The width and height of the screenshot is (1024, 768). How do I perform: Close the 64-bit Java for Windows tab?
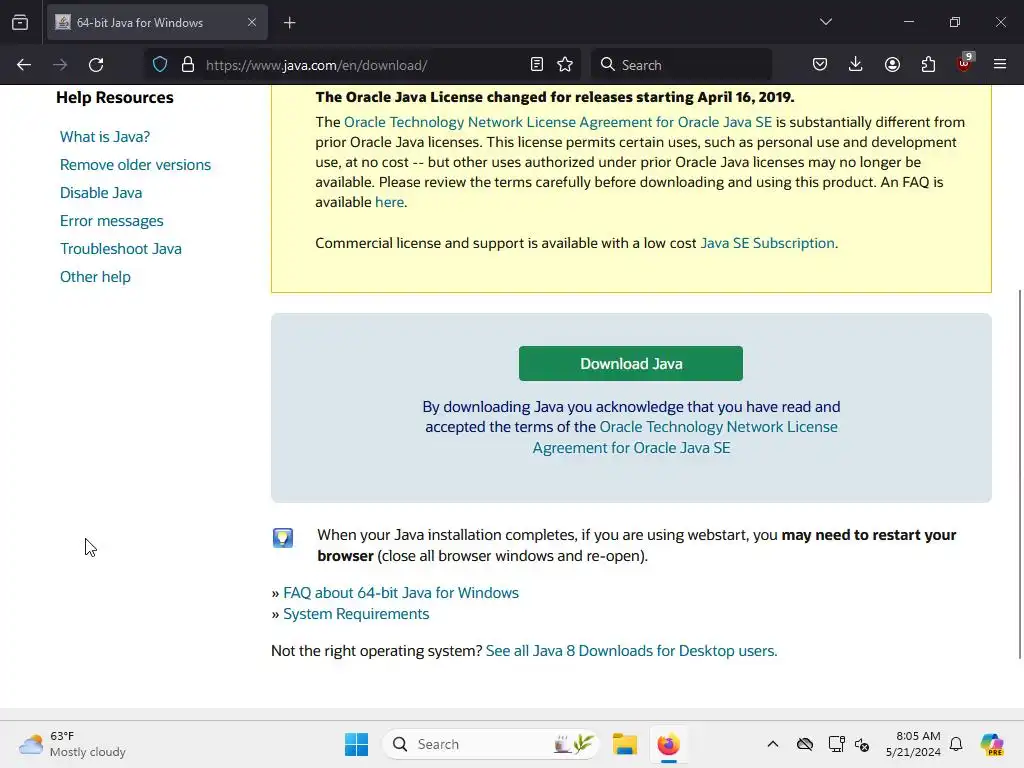coord(252,22)
